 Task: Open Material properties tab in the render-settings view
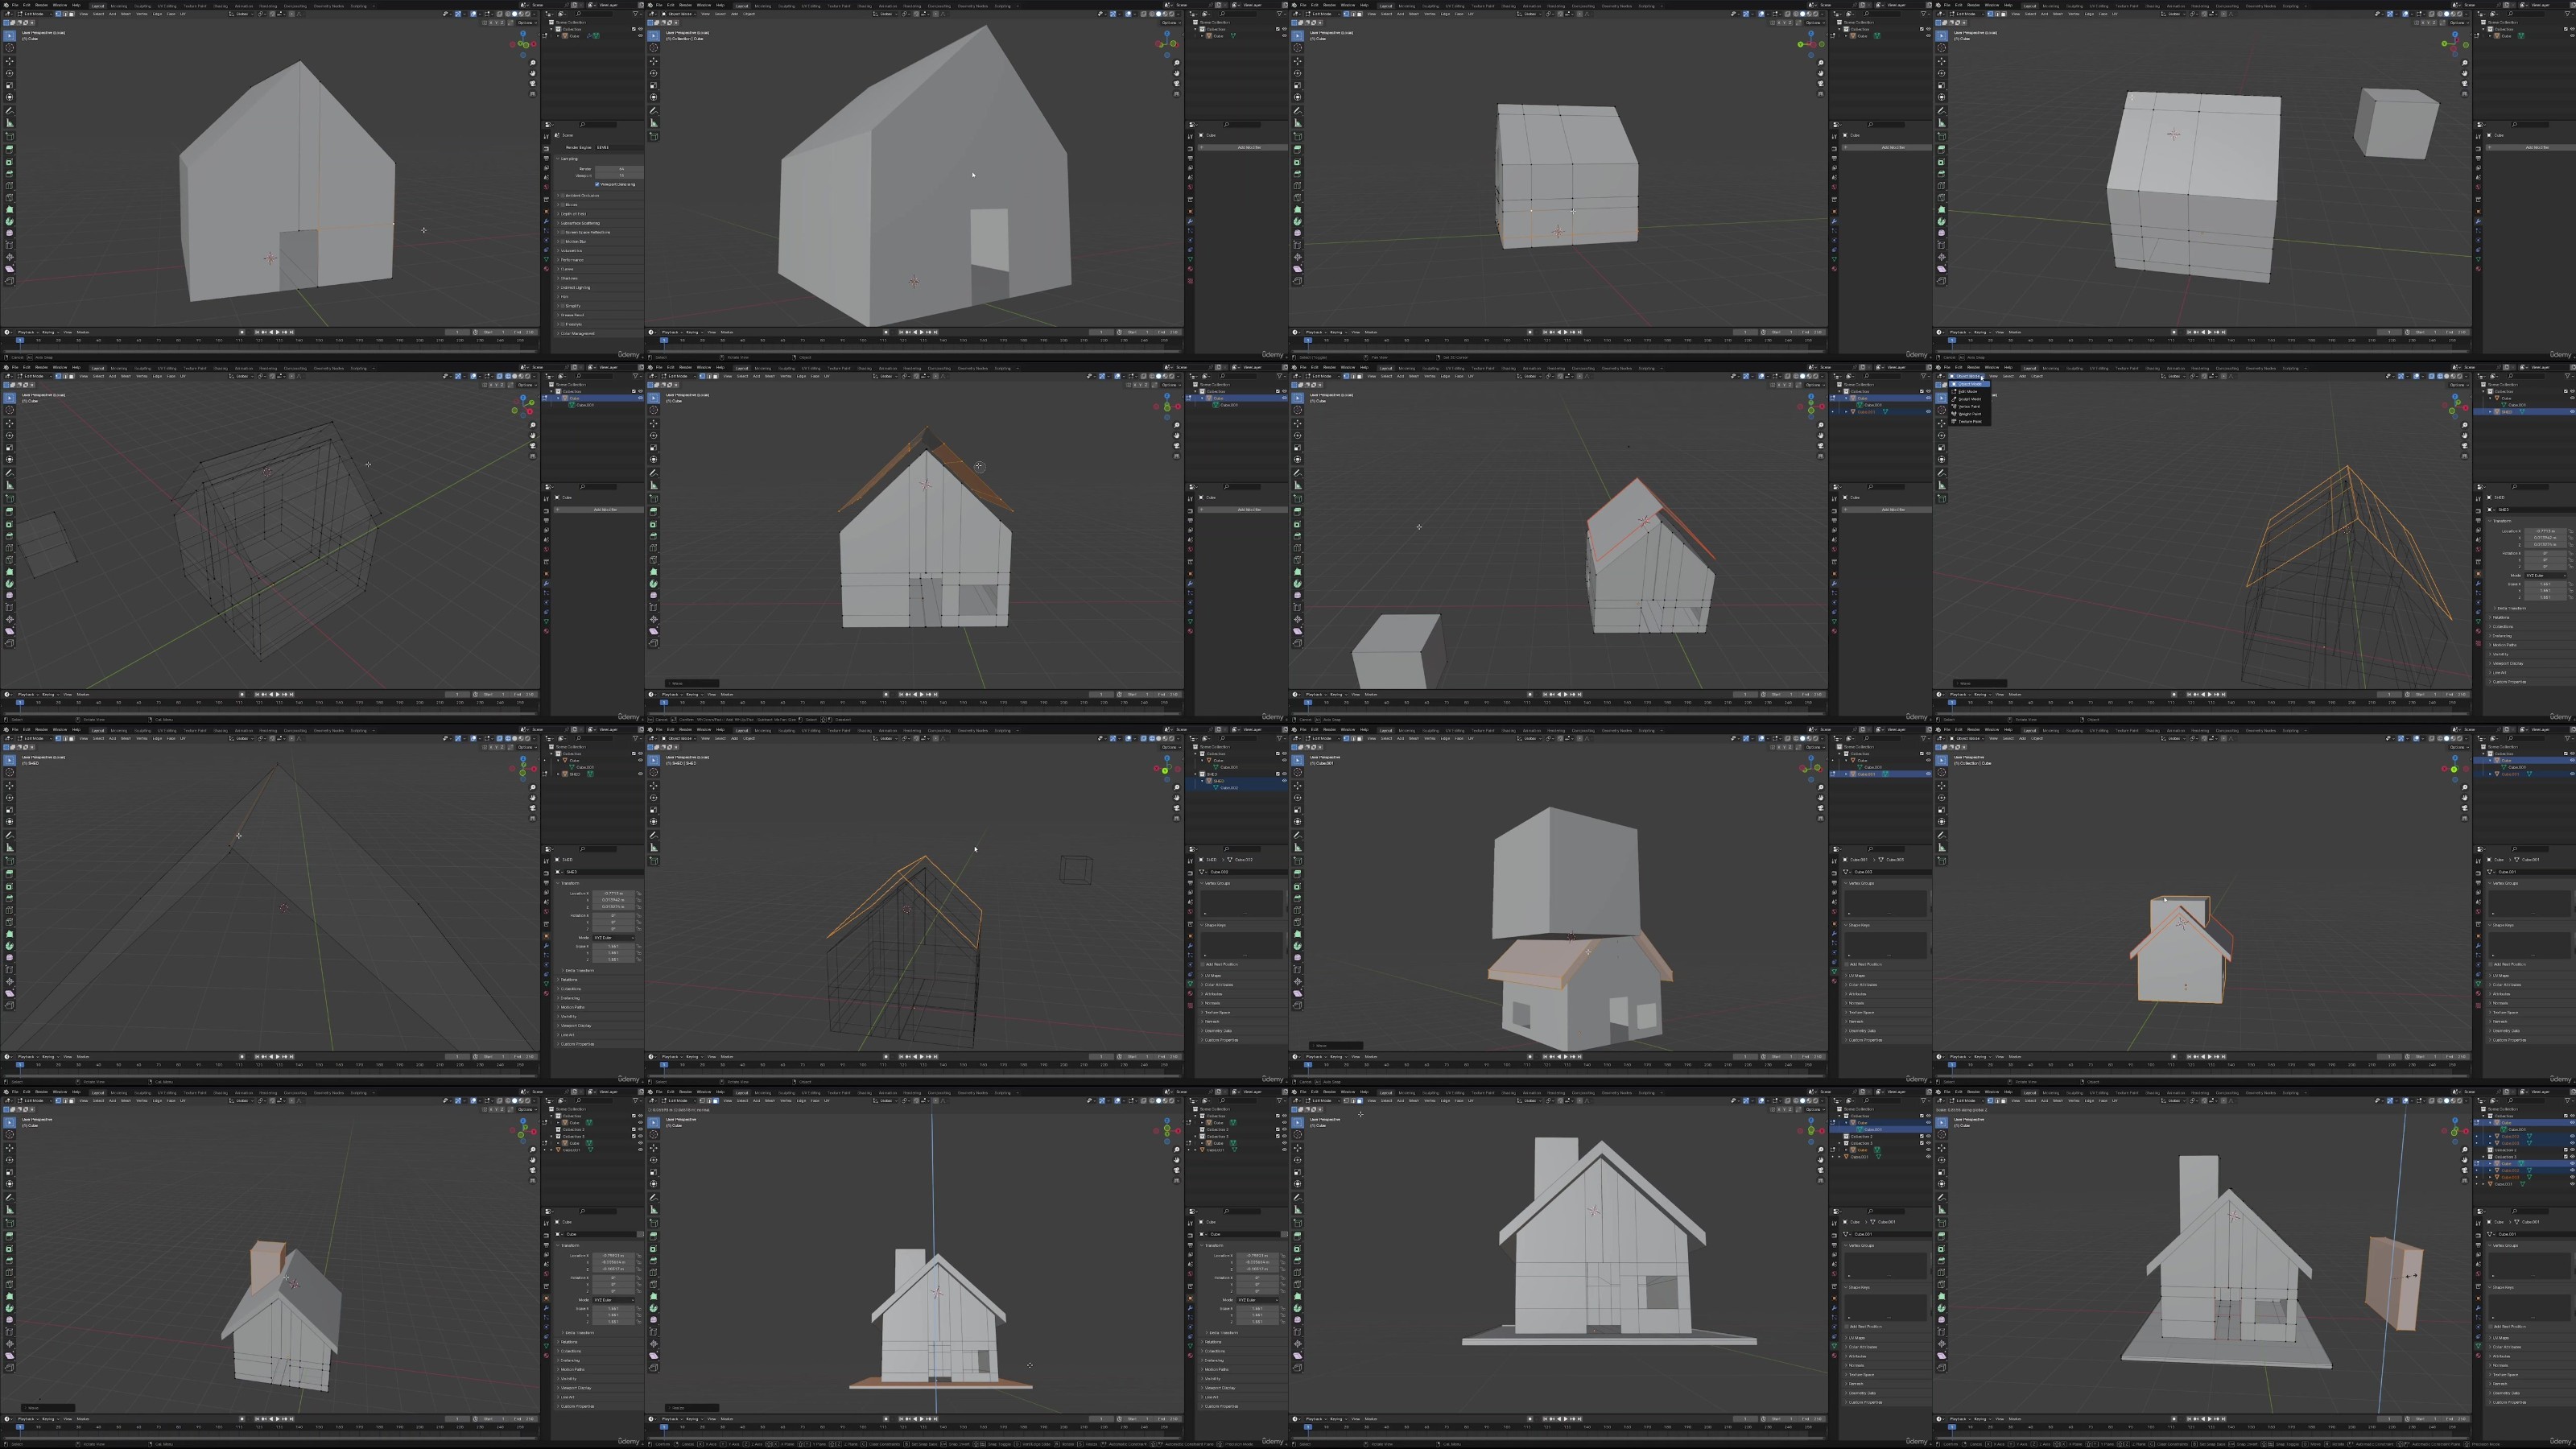click(547, 269)
